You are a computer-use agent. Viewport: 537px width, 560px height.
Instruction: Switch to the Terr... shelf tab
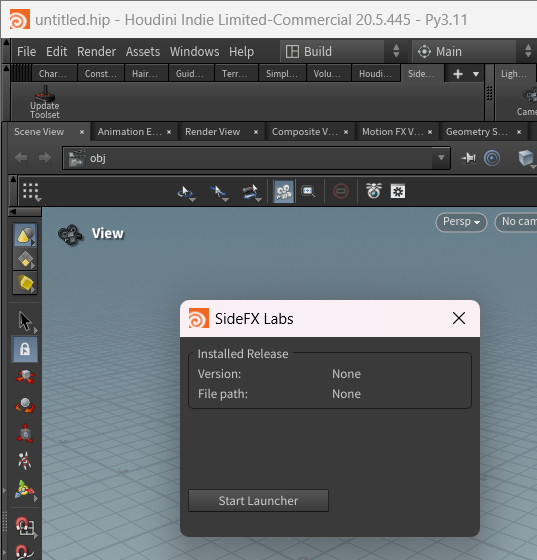[235, 74]
